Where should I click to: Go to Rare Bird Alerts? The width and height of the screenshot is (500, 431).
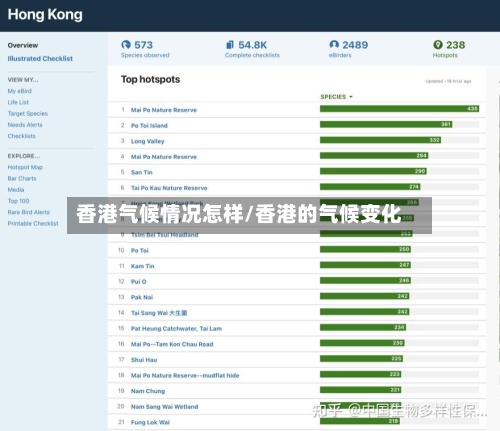tap(28, 212)
